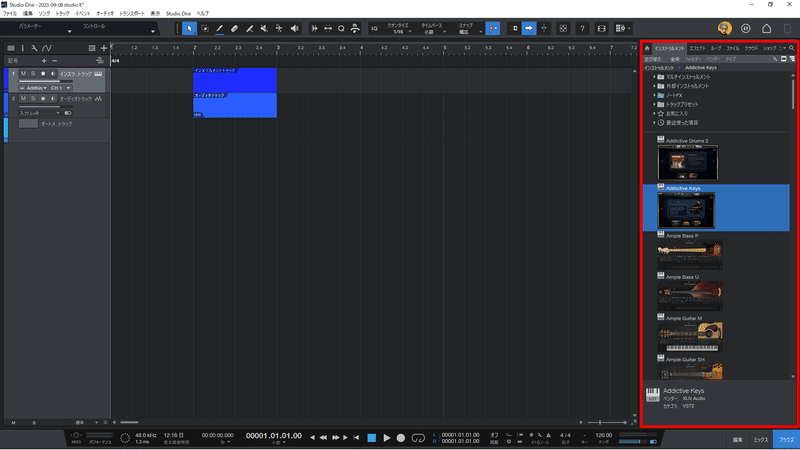The width and height of the screenshot is (800, 450).
Task: Select the Paint pencil tool
Action: [x=219, y=29]
